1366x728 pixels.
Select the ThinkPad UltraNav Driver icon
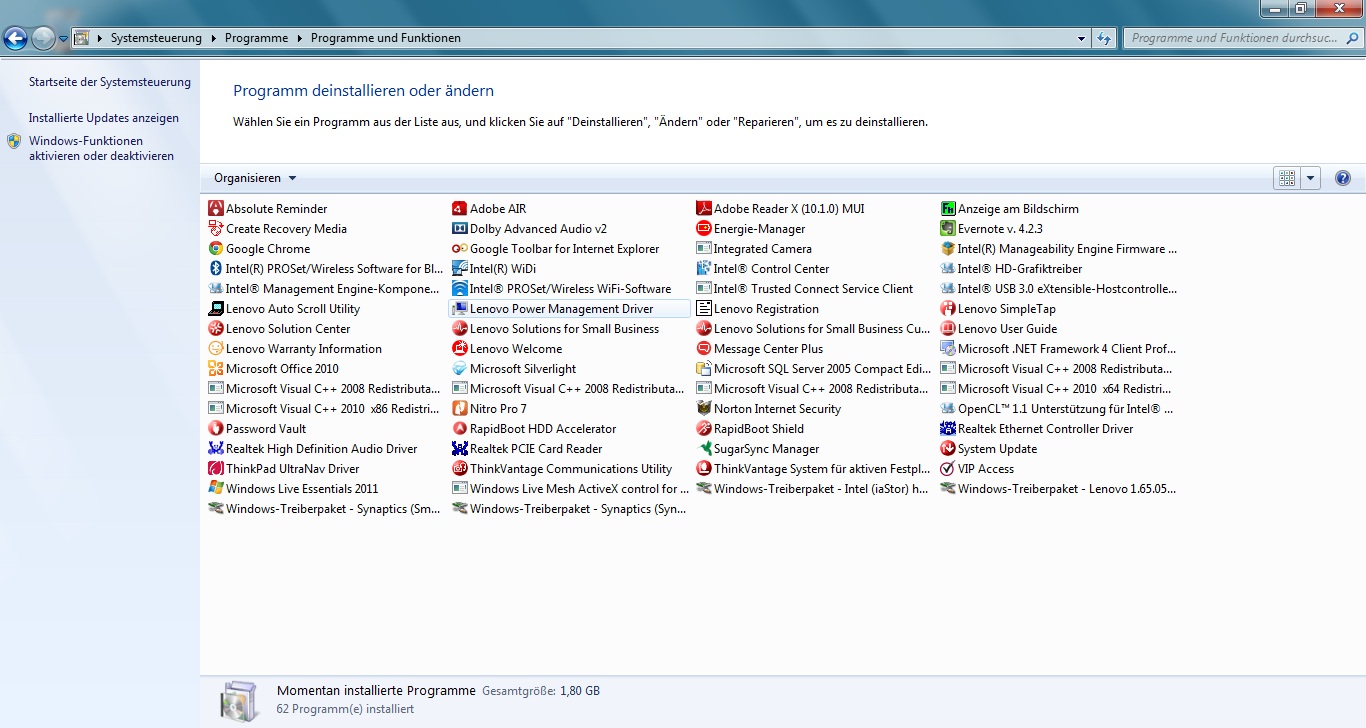pyautogui.click(x=215, y=469)
